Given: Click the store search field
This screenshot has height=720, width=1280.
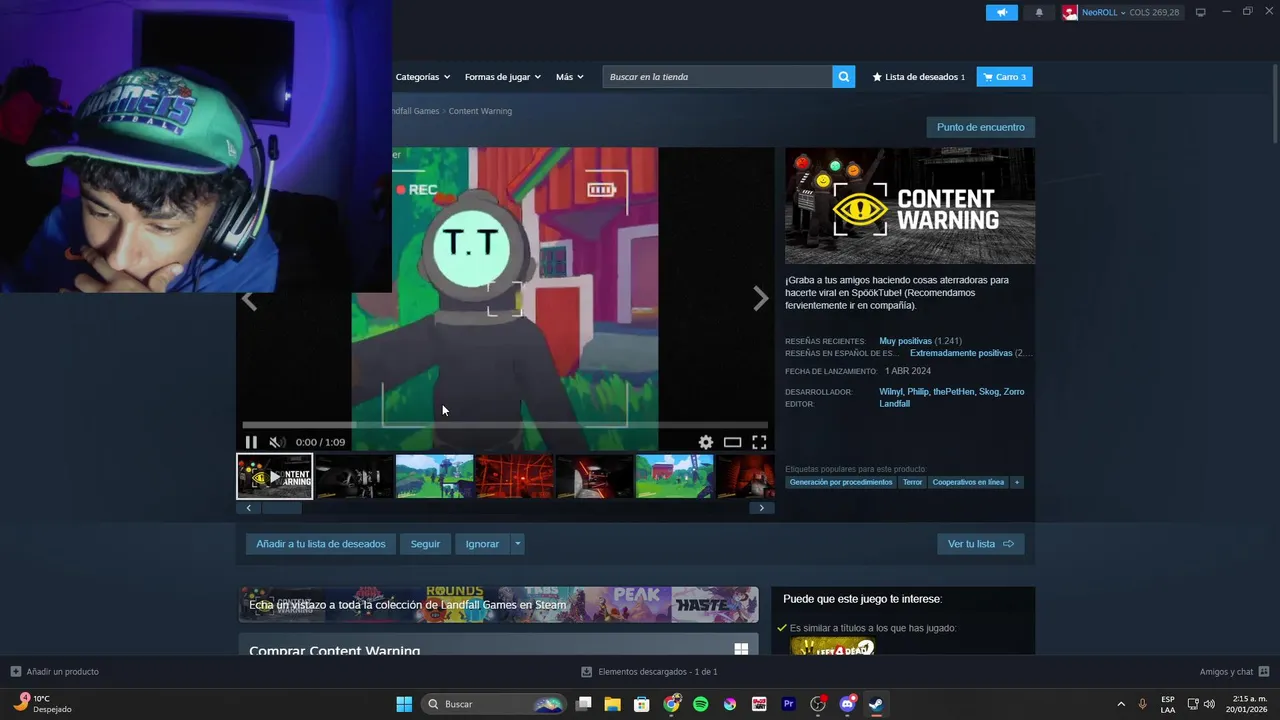Looking at the screenshot, I should pyautogui.click(x=717, y=77).
